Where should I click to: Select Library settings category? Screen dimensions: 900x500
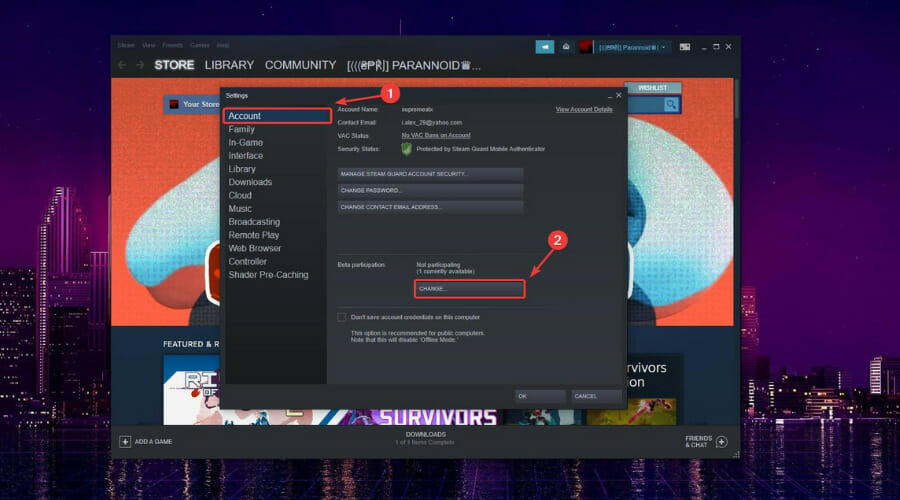242,169
